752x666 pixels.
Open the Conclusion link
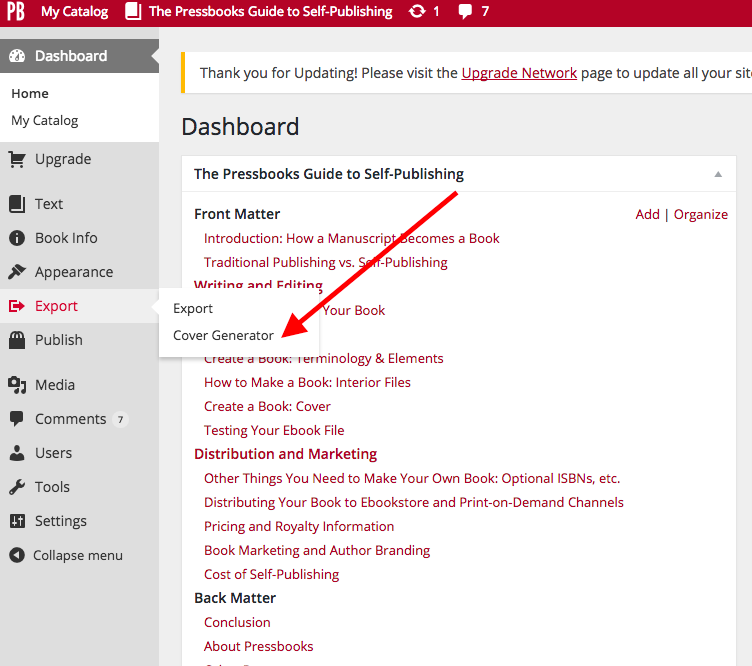pyautogui.click(x=237, y=622)
